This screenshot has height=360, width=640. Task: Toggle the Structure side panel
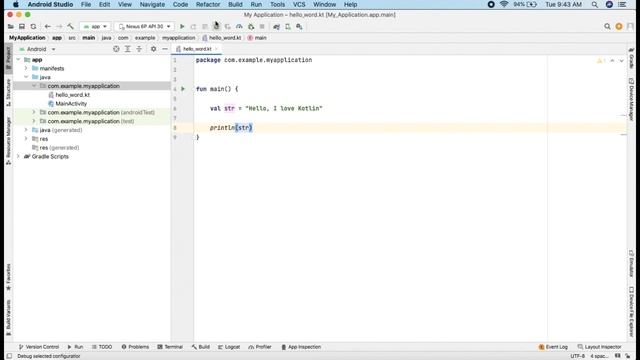(9, 93)
